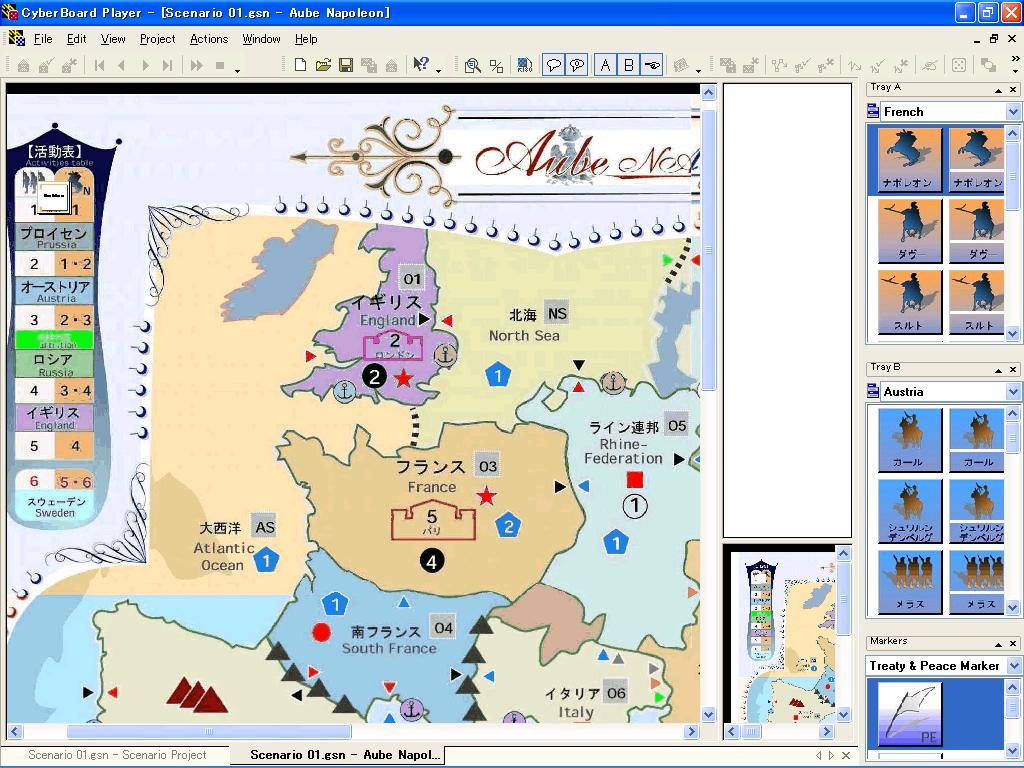Open the Tray A French dropdown
This screenshot has width=1024, height=768.
pyautogui.click(x=1013, y=112)
